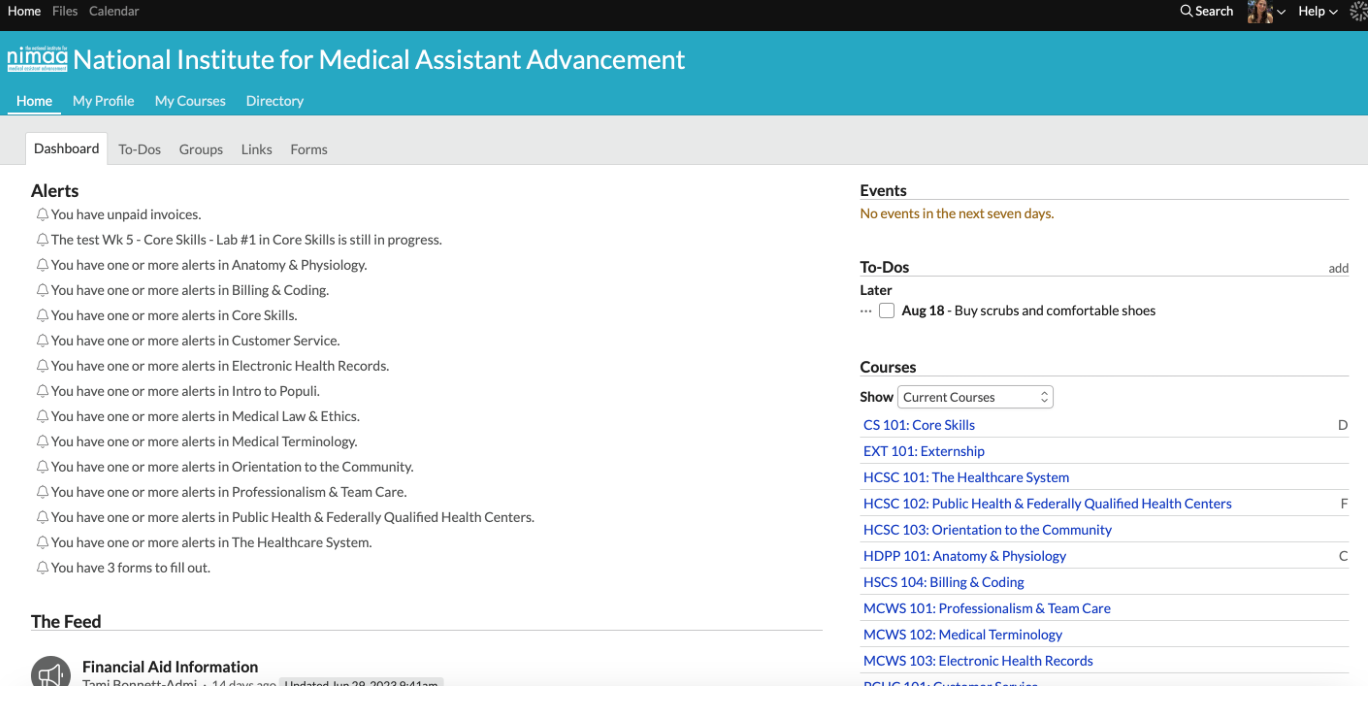Click the National Institute for Medical Assistant Advancement title
1368x728 pixels.
[x=379, y=59]
